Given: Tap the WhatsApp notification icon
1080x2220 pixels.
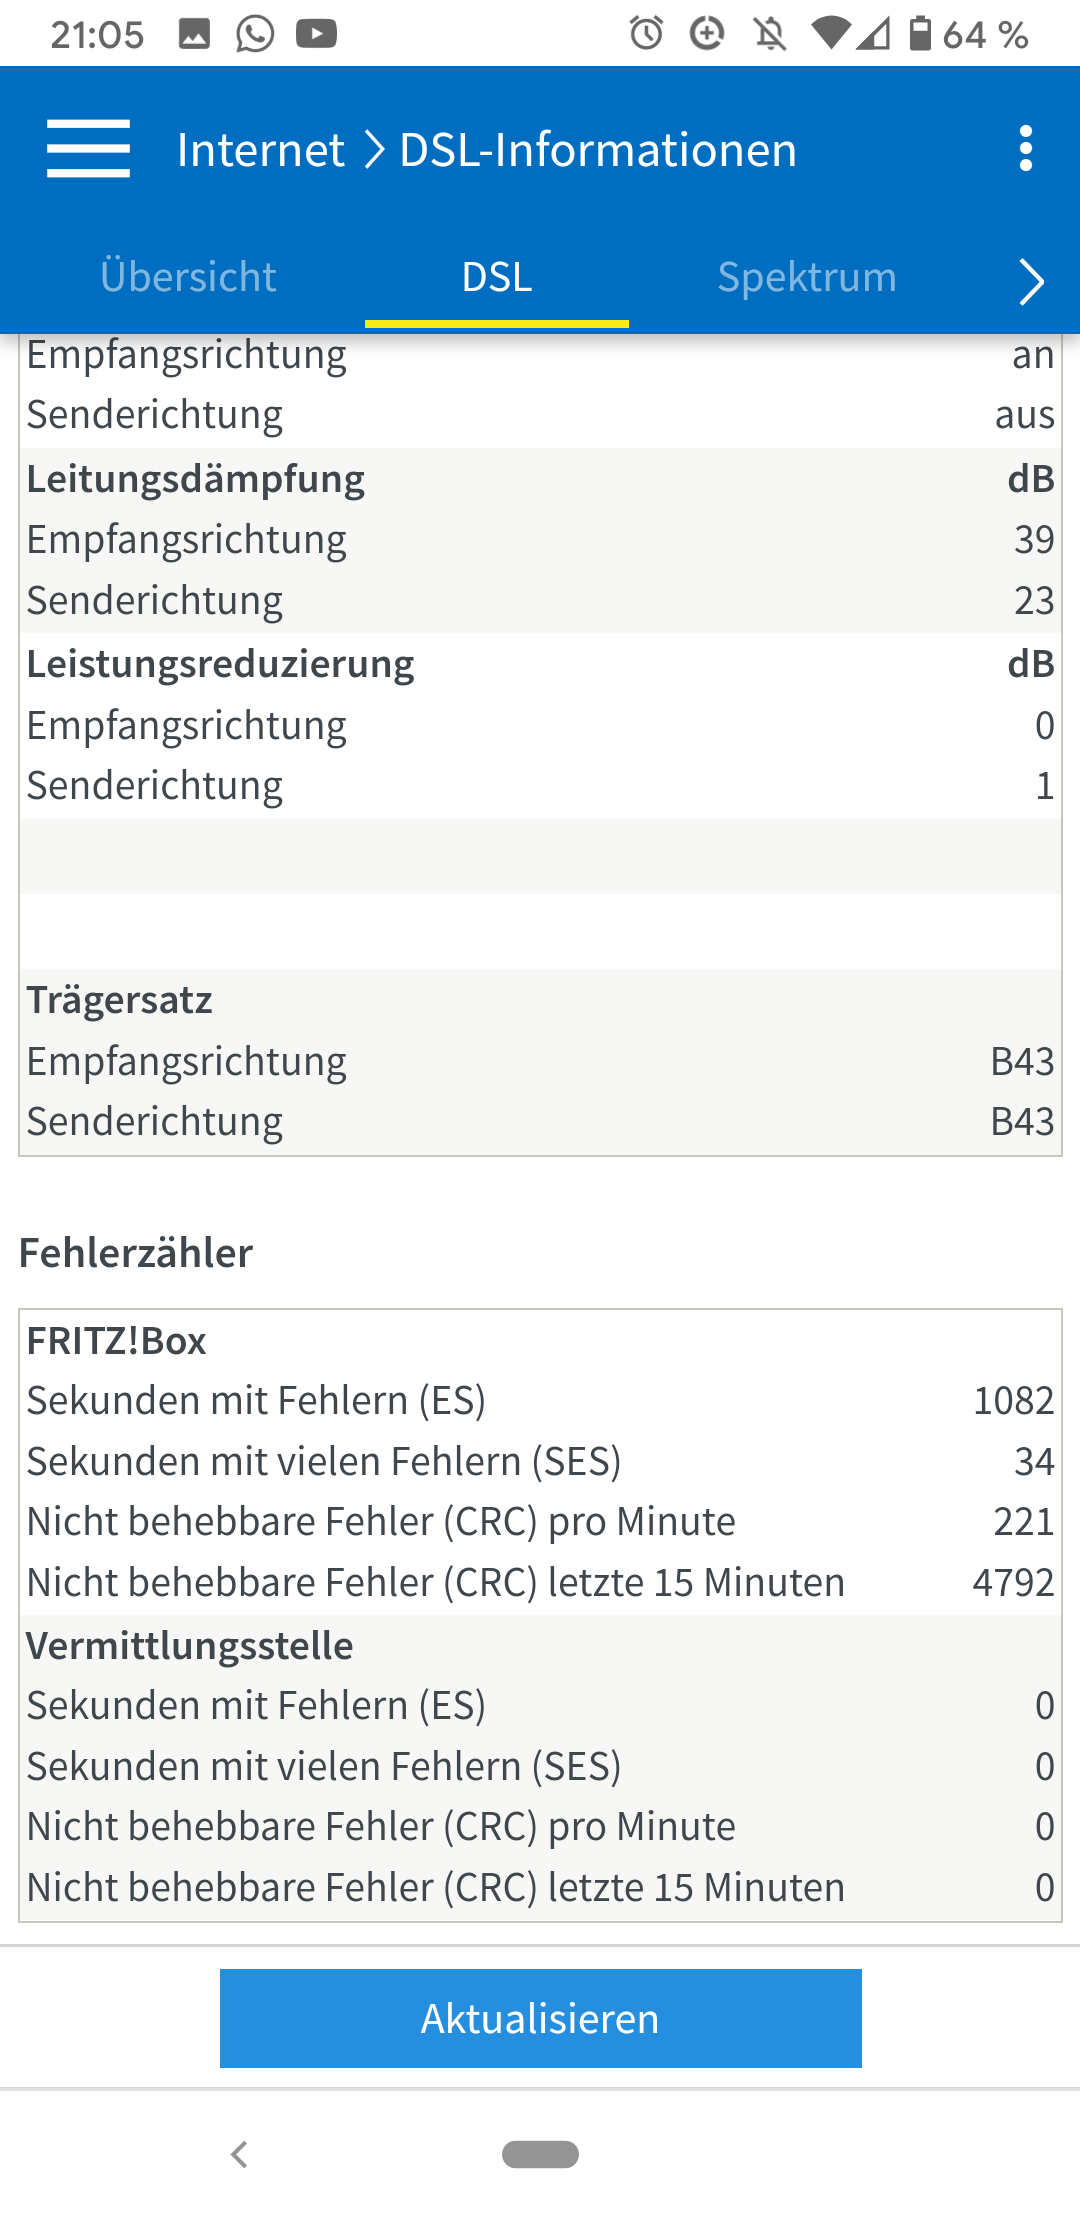Looking at the screenshot, I should pyautogui.click(x=255, y=34).
